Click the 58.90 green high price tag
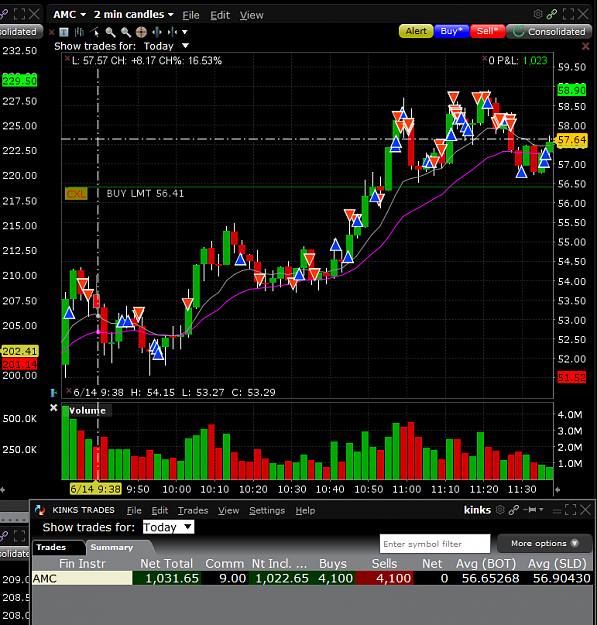Viewport: 597px width, 625px height. (x=572, y=90)
